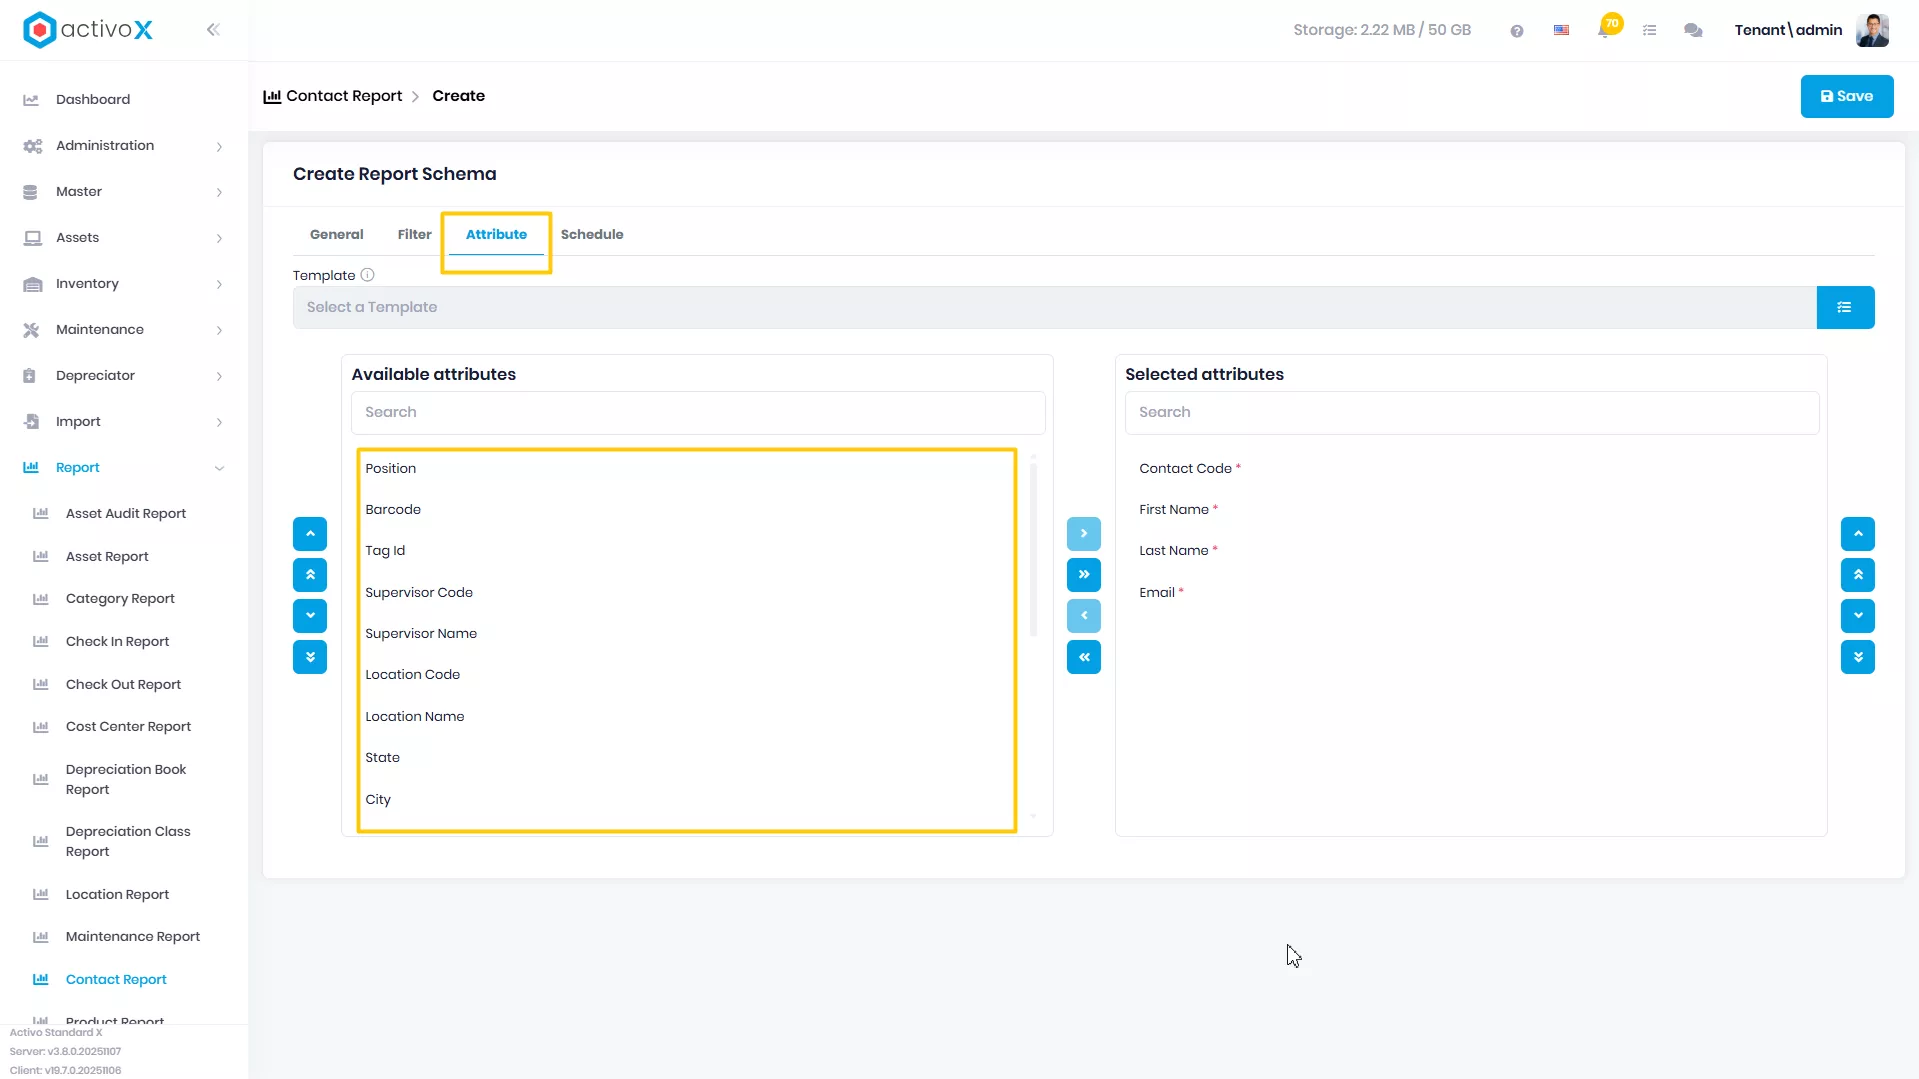Expand the Maintenance menu

pos(124,330)
